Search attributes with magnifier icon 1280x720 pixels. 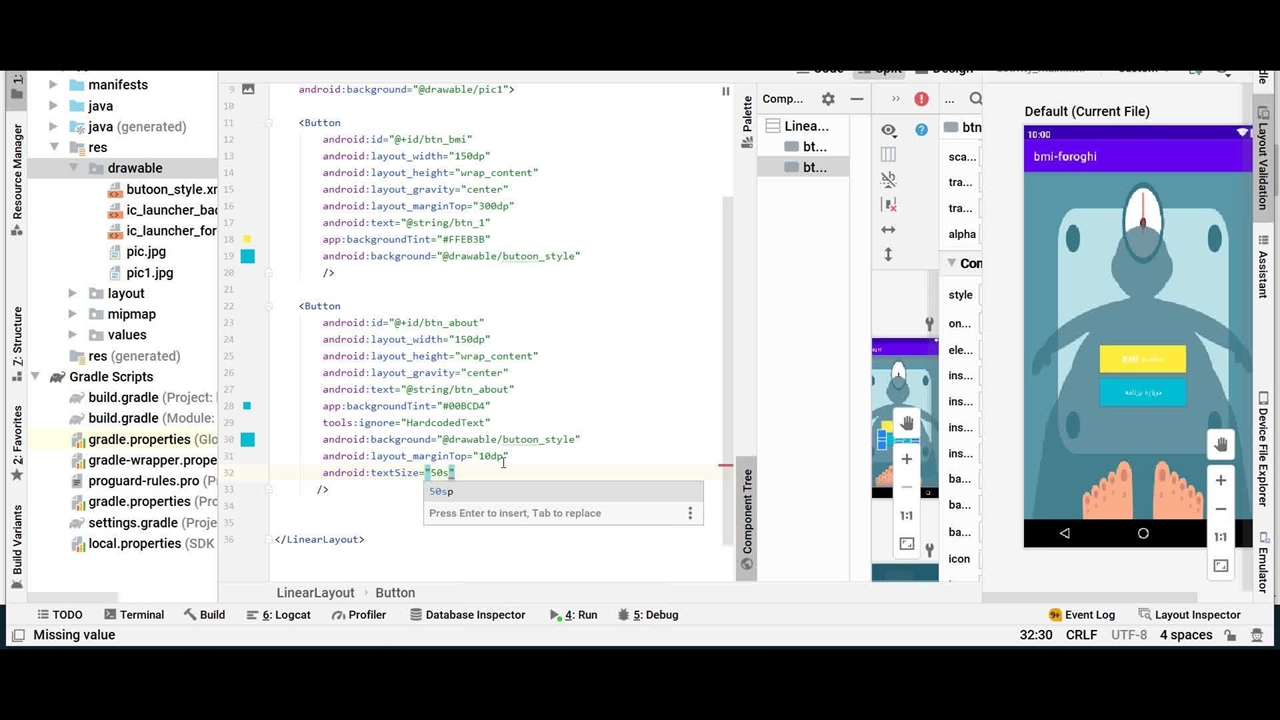[x=975, y=99]
